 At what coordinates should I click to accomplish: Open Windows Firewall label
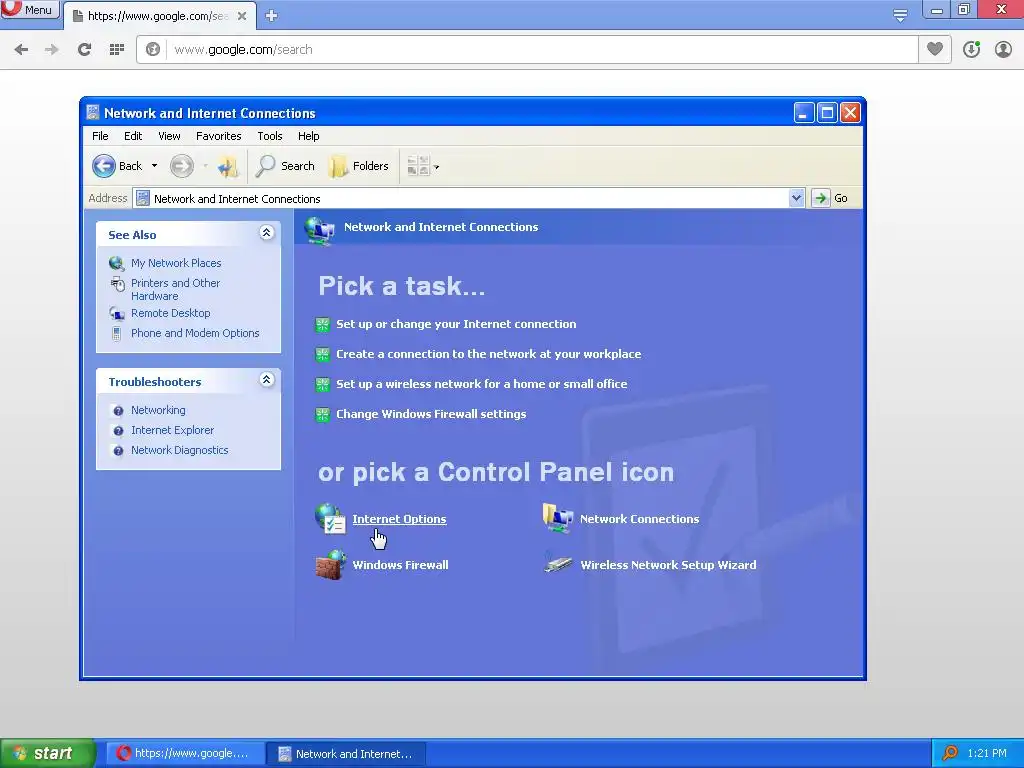400,565
